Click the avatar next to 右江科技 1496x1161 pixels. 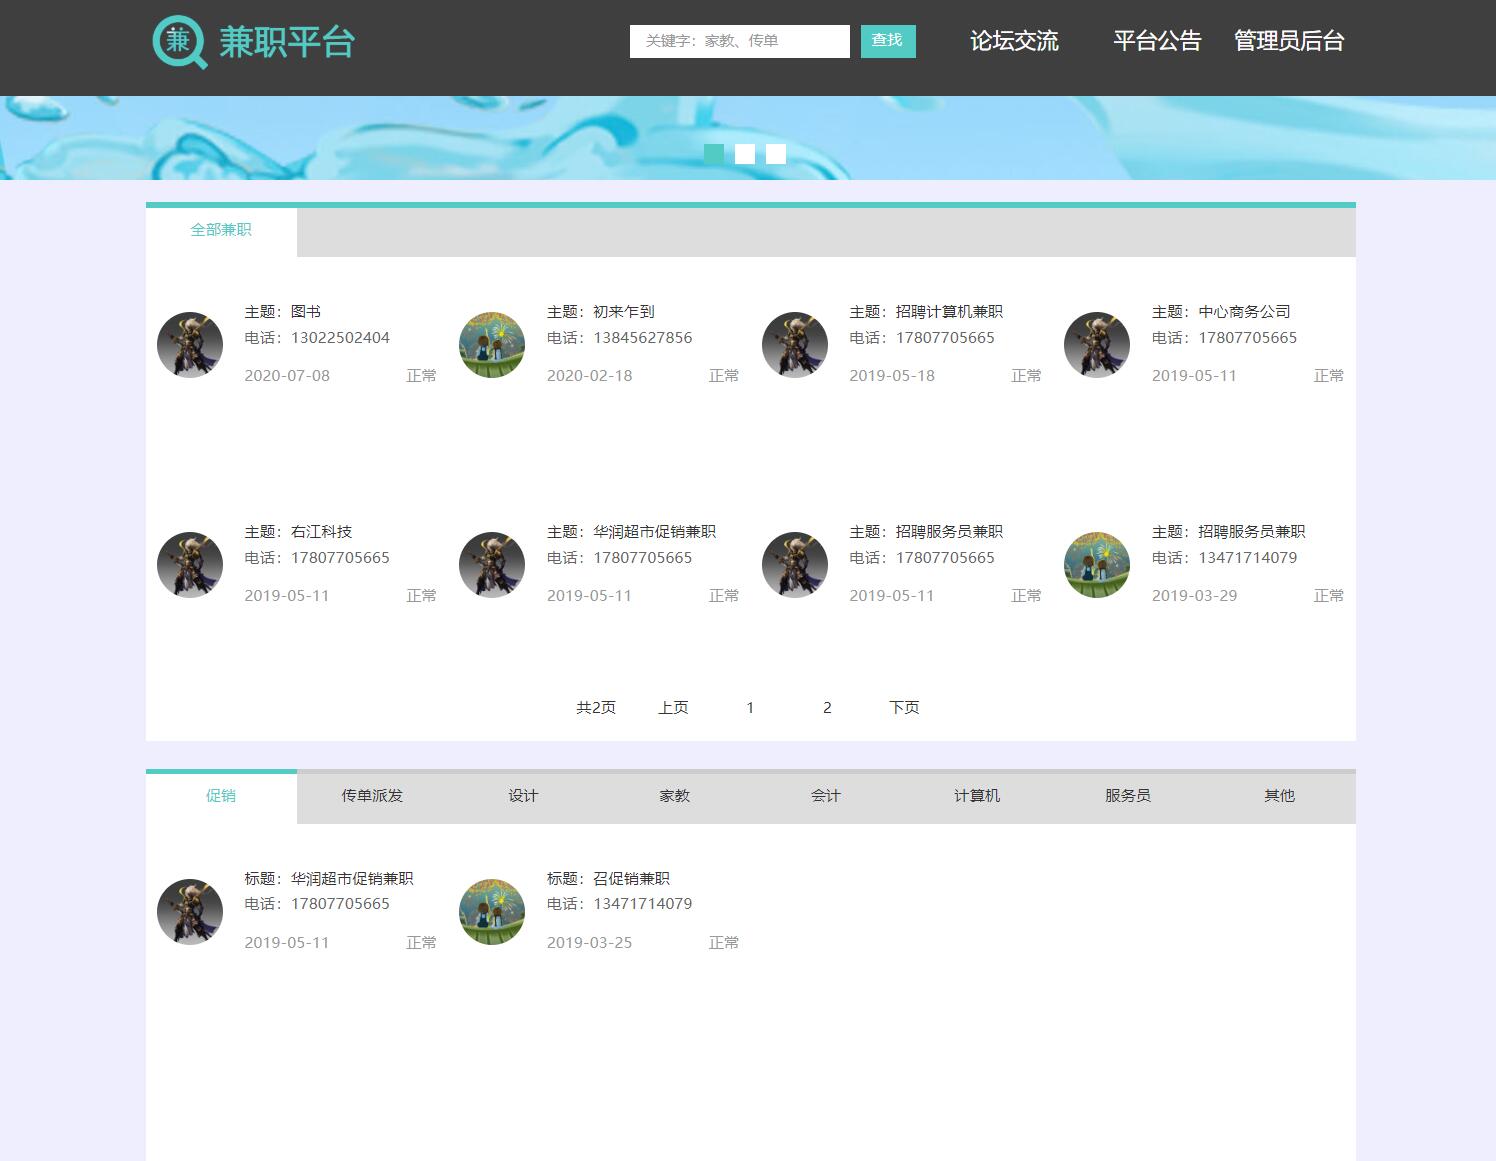pyautogui.click(x=189, y=564)
